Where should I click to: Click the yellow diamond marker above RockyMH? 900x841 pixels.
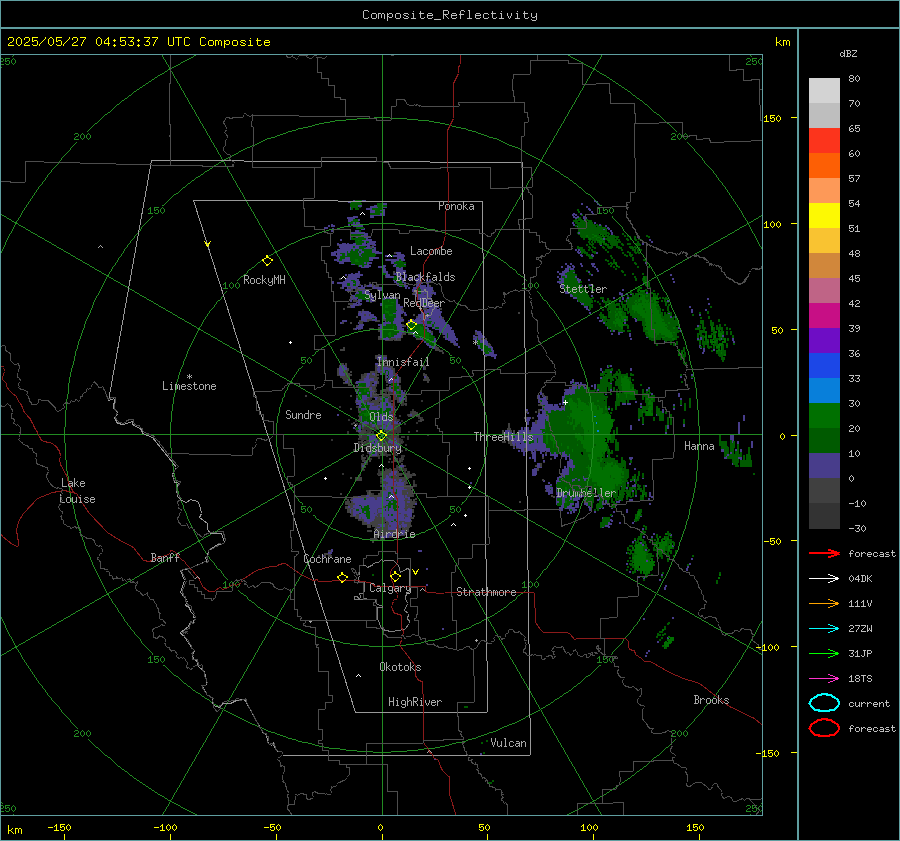tap(267, 261)
